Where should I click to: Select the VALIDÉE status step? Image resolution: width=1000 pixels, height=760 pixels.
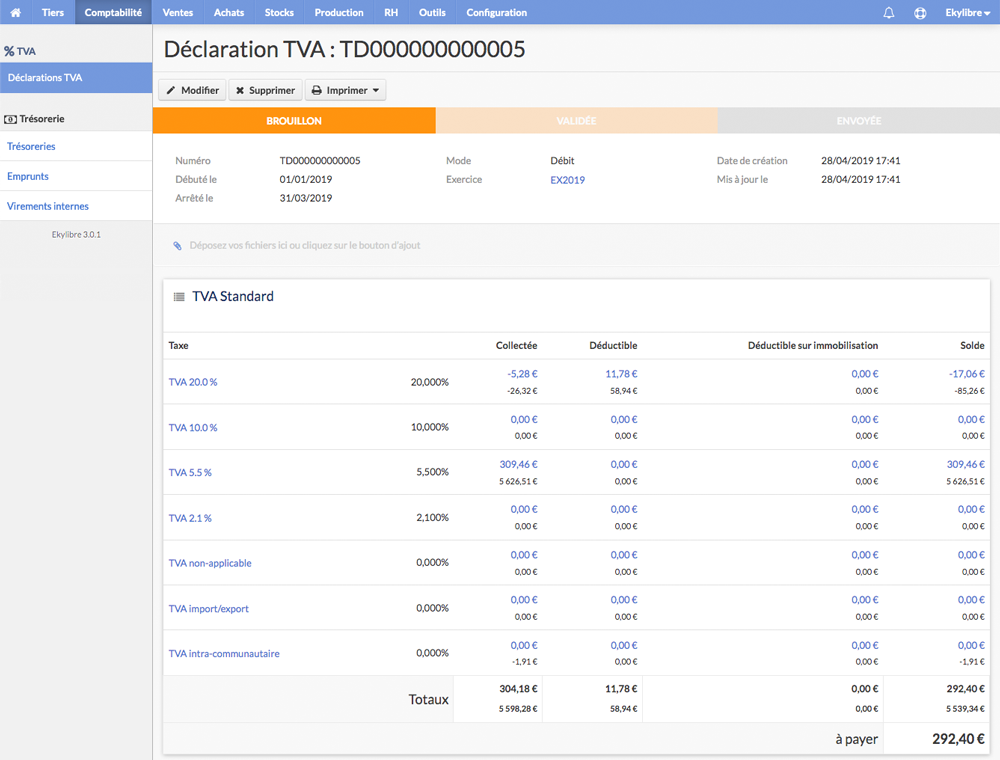[577, 121]
